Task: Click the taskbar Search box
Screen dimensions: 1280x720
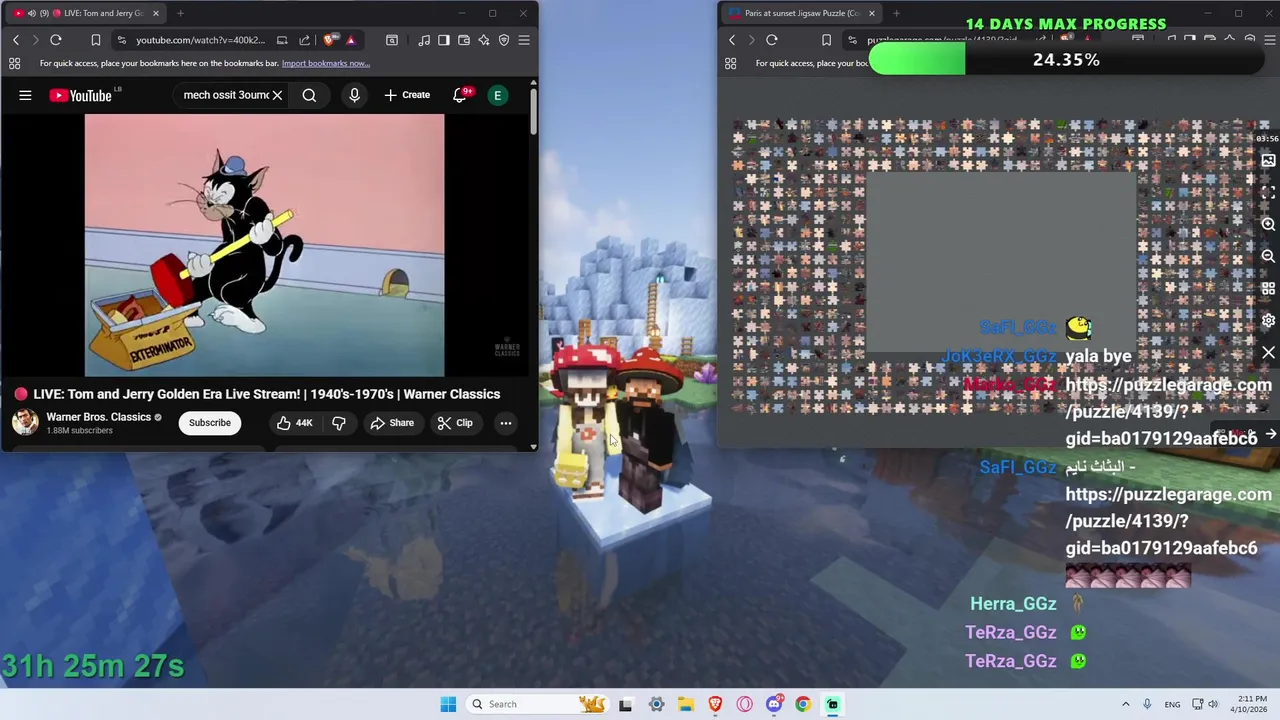Action: coord(537,704)
